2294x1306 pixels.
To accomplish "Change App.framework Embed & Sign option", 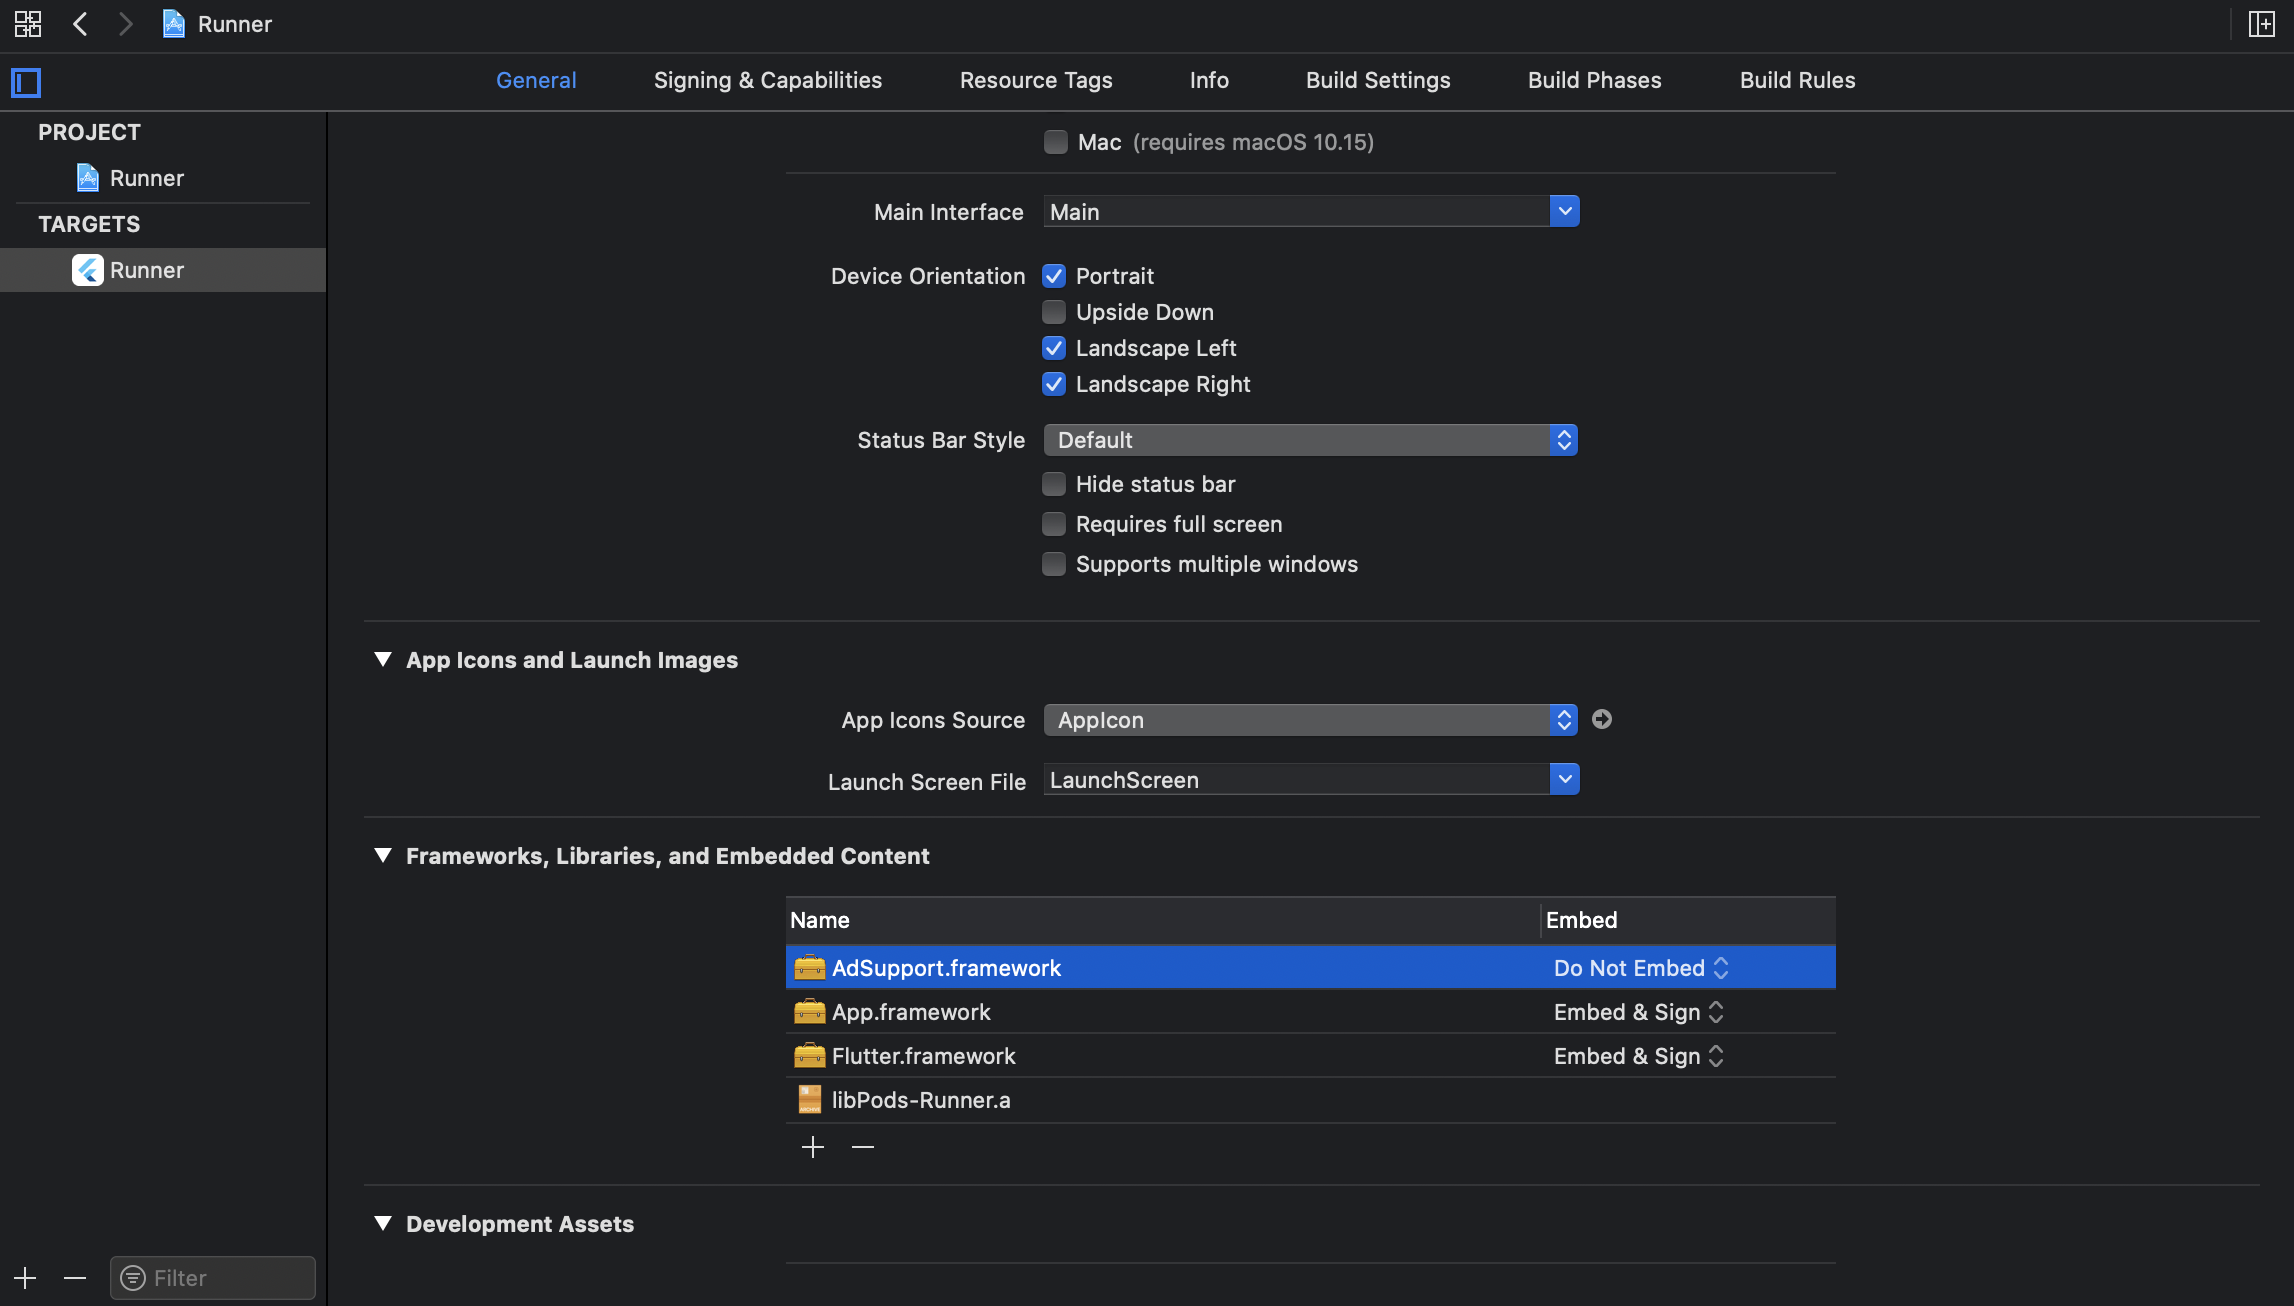I will (1639, 1012).
